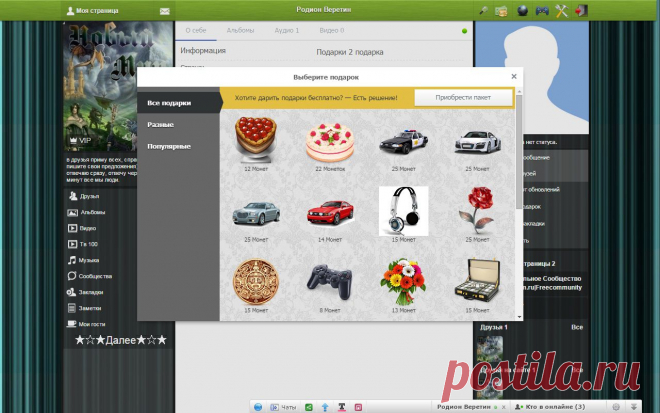Close the gift selection dialog
The width and height of the screenshot is (660, 413).
514,76
